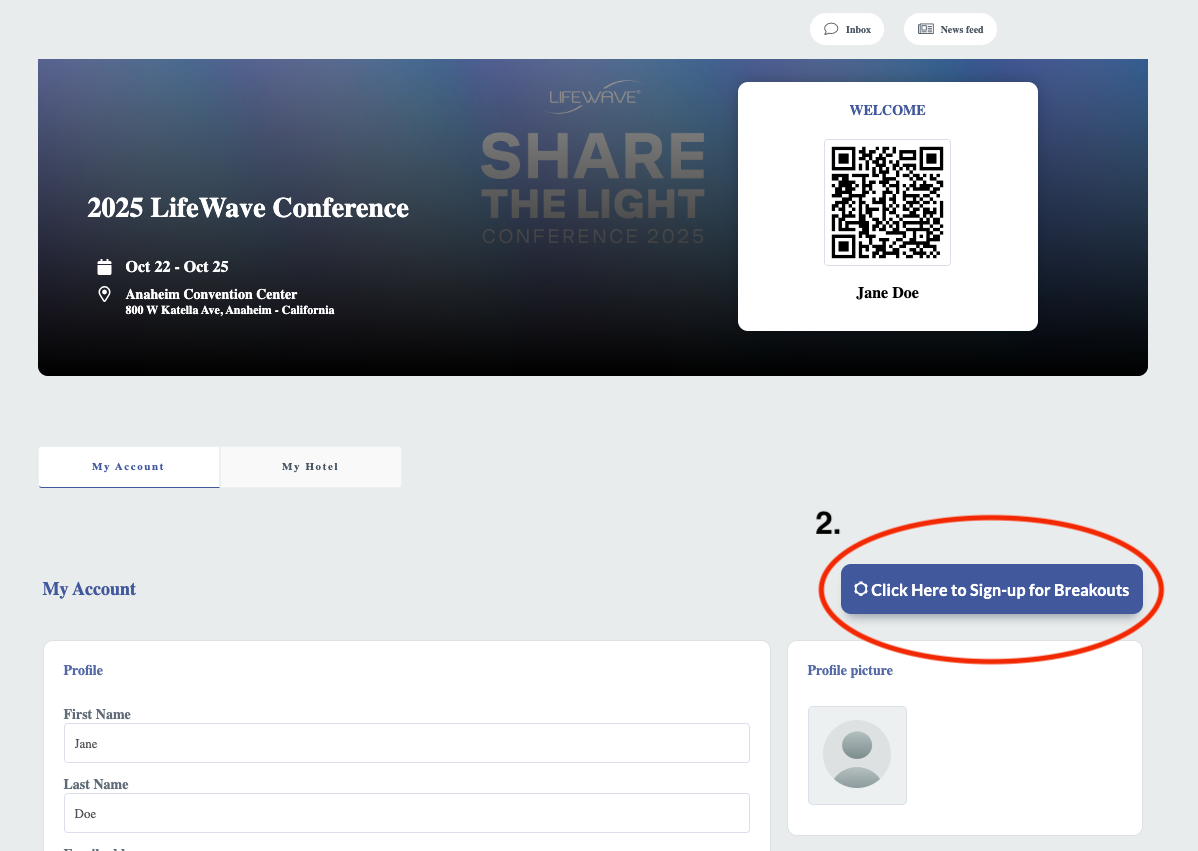Click the location pin icon by venue

tap(104, 294)
